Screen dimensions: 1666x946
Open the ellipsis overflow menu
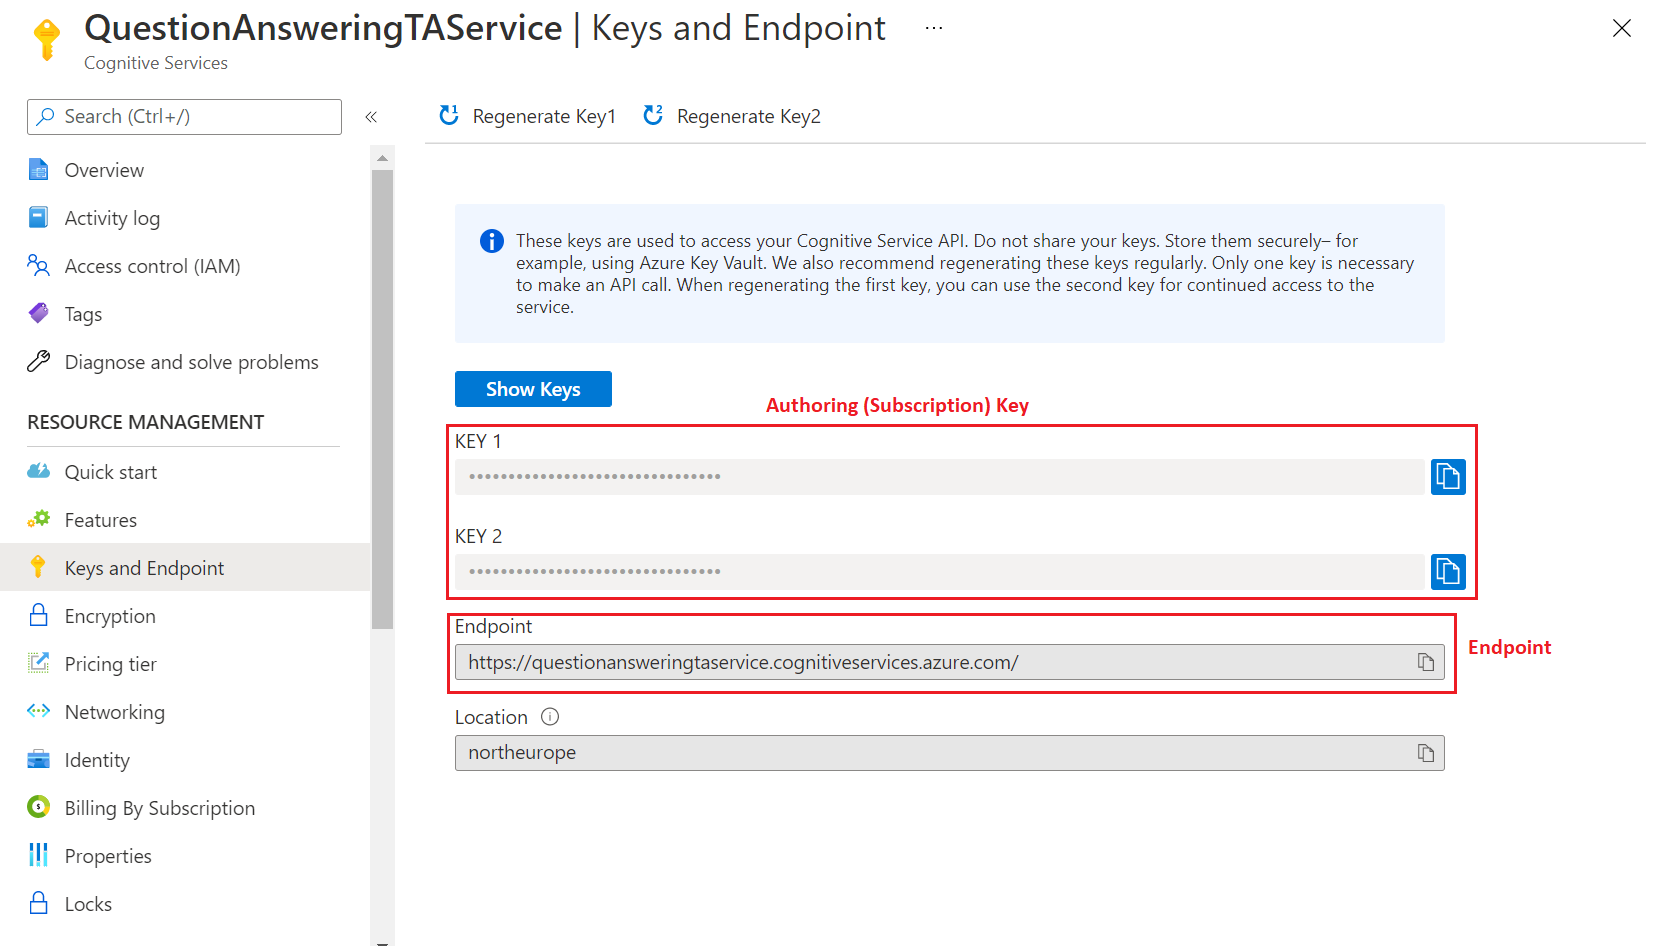[x=933, y=27]
